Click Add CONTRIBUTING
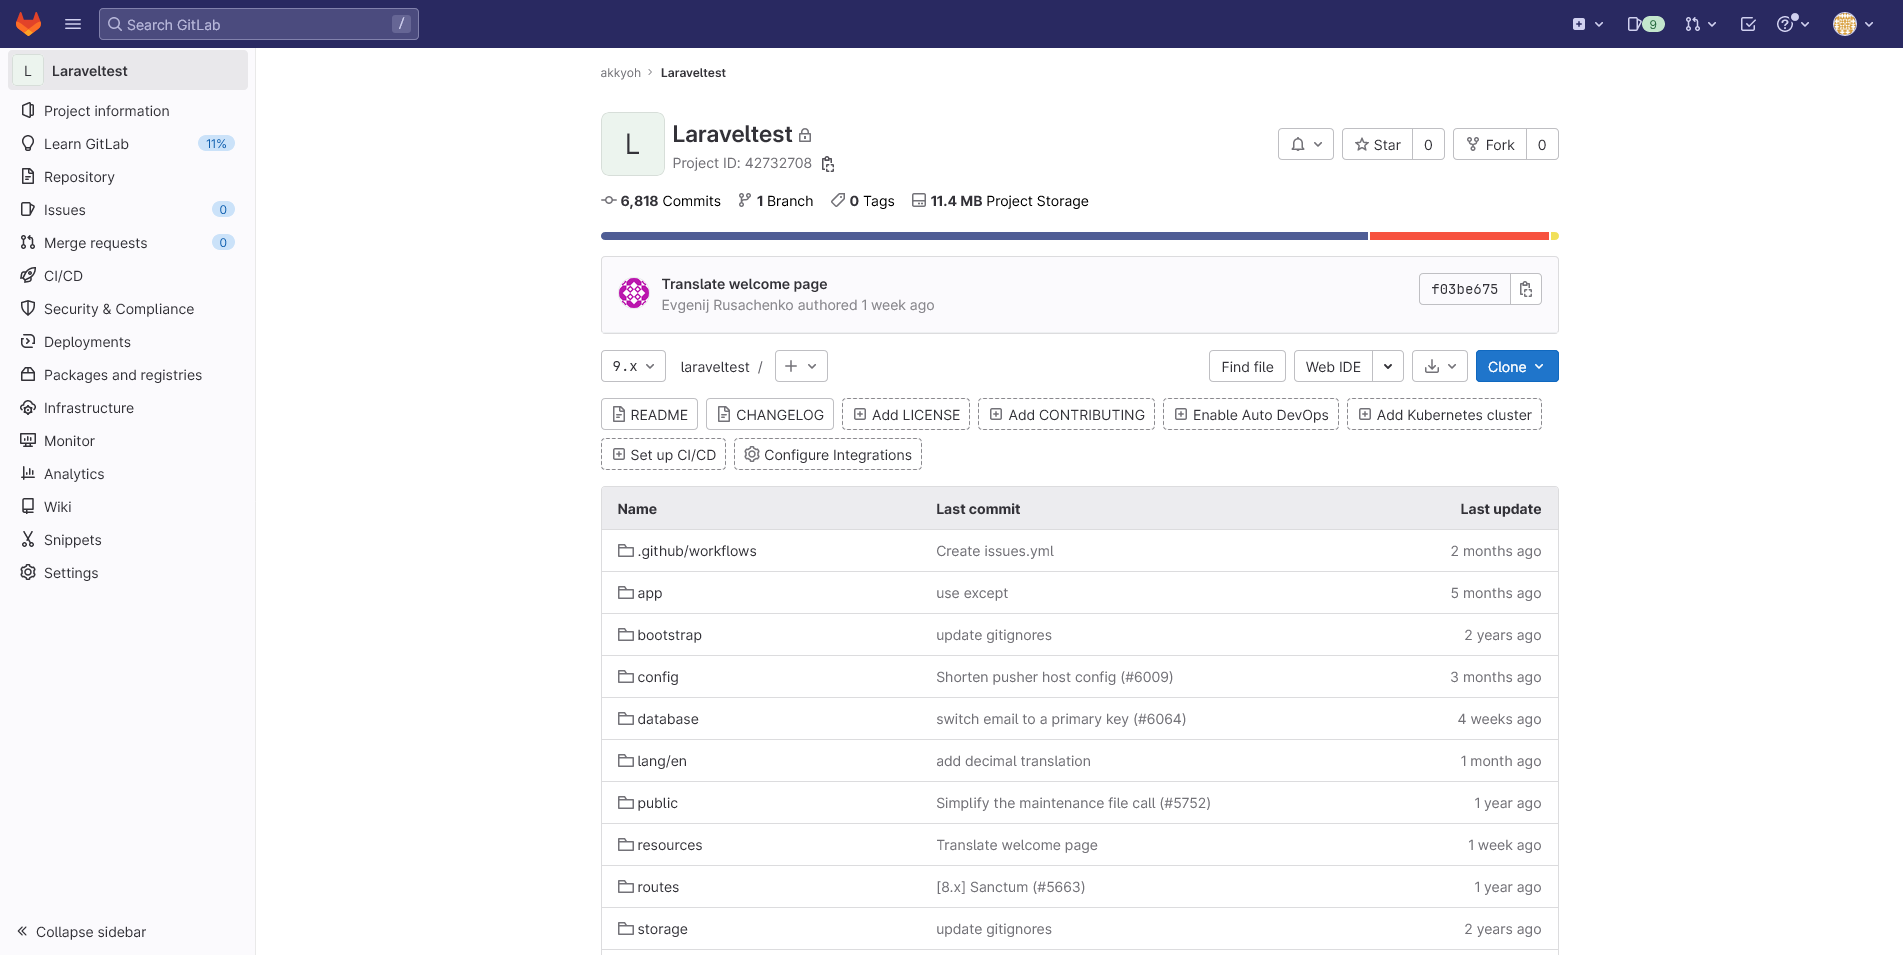Image resolution: width=1903 pixels, height=955 pixels. click(x=1066, y=415)
